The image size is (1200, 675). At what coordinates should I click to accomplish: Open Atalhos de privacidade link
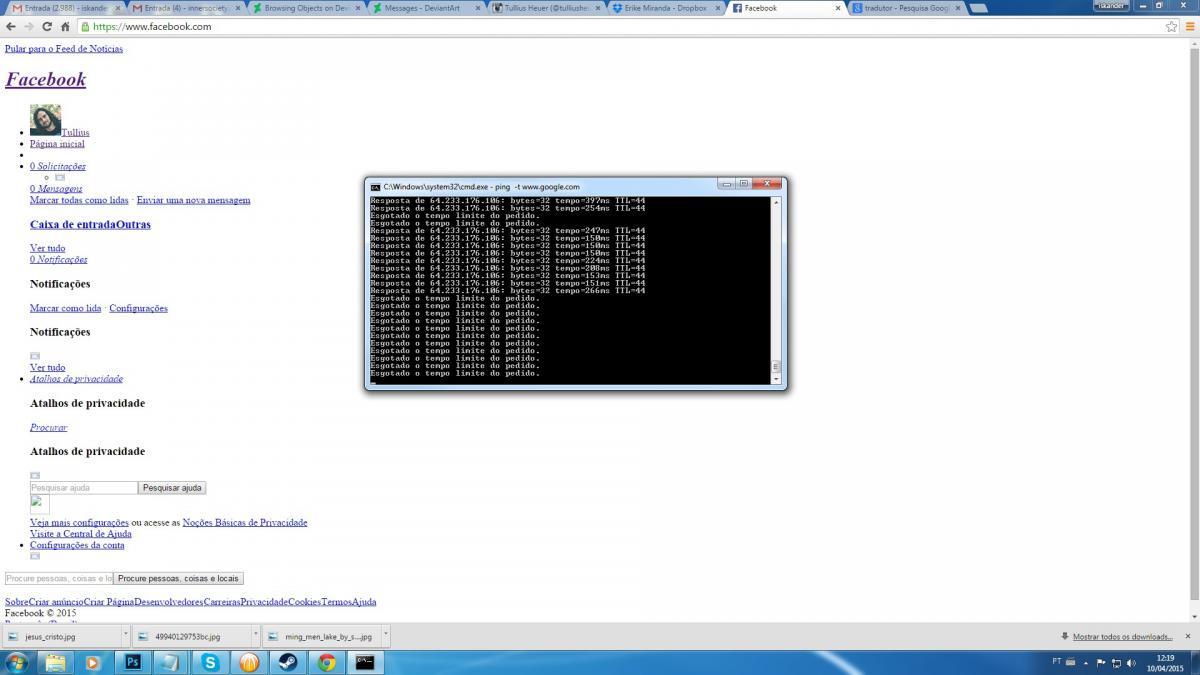click(x=76, y=379)
